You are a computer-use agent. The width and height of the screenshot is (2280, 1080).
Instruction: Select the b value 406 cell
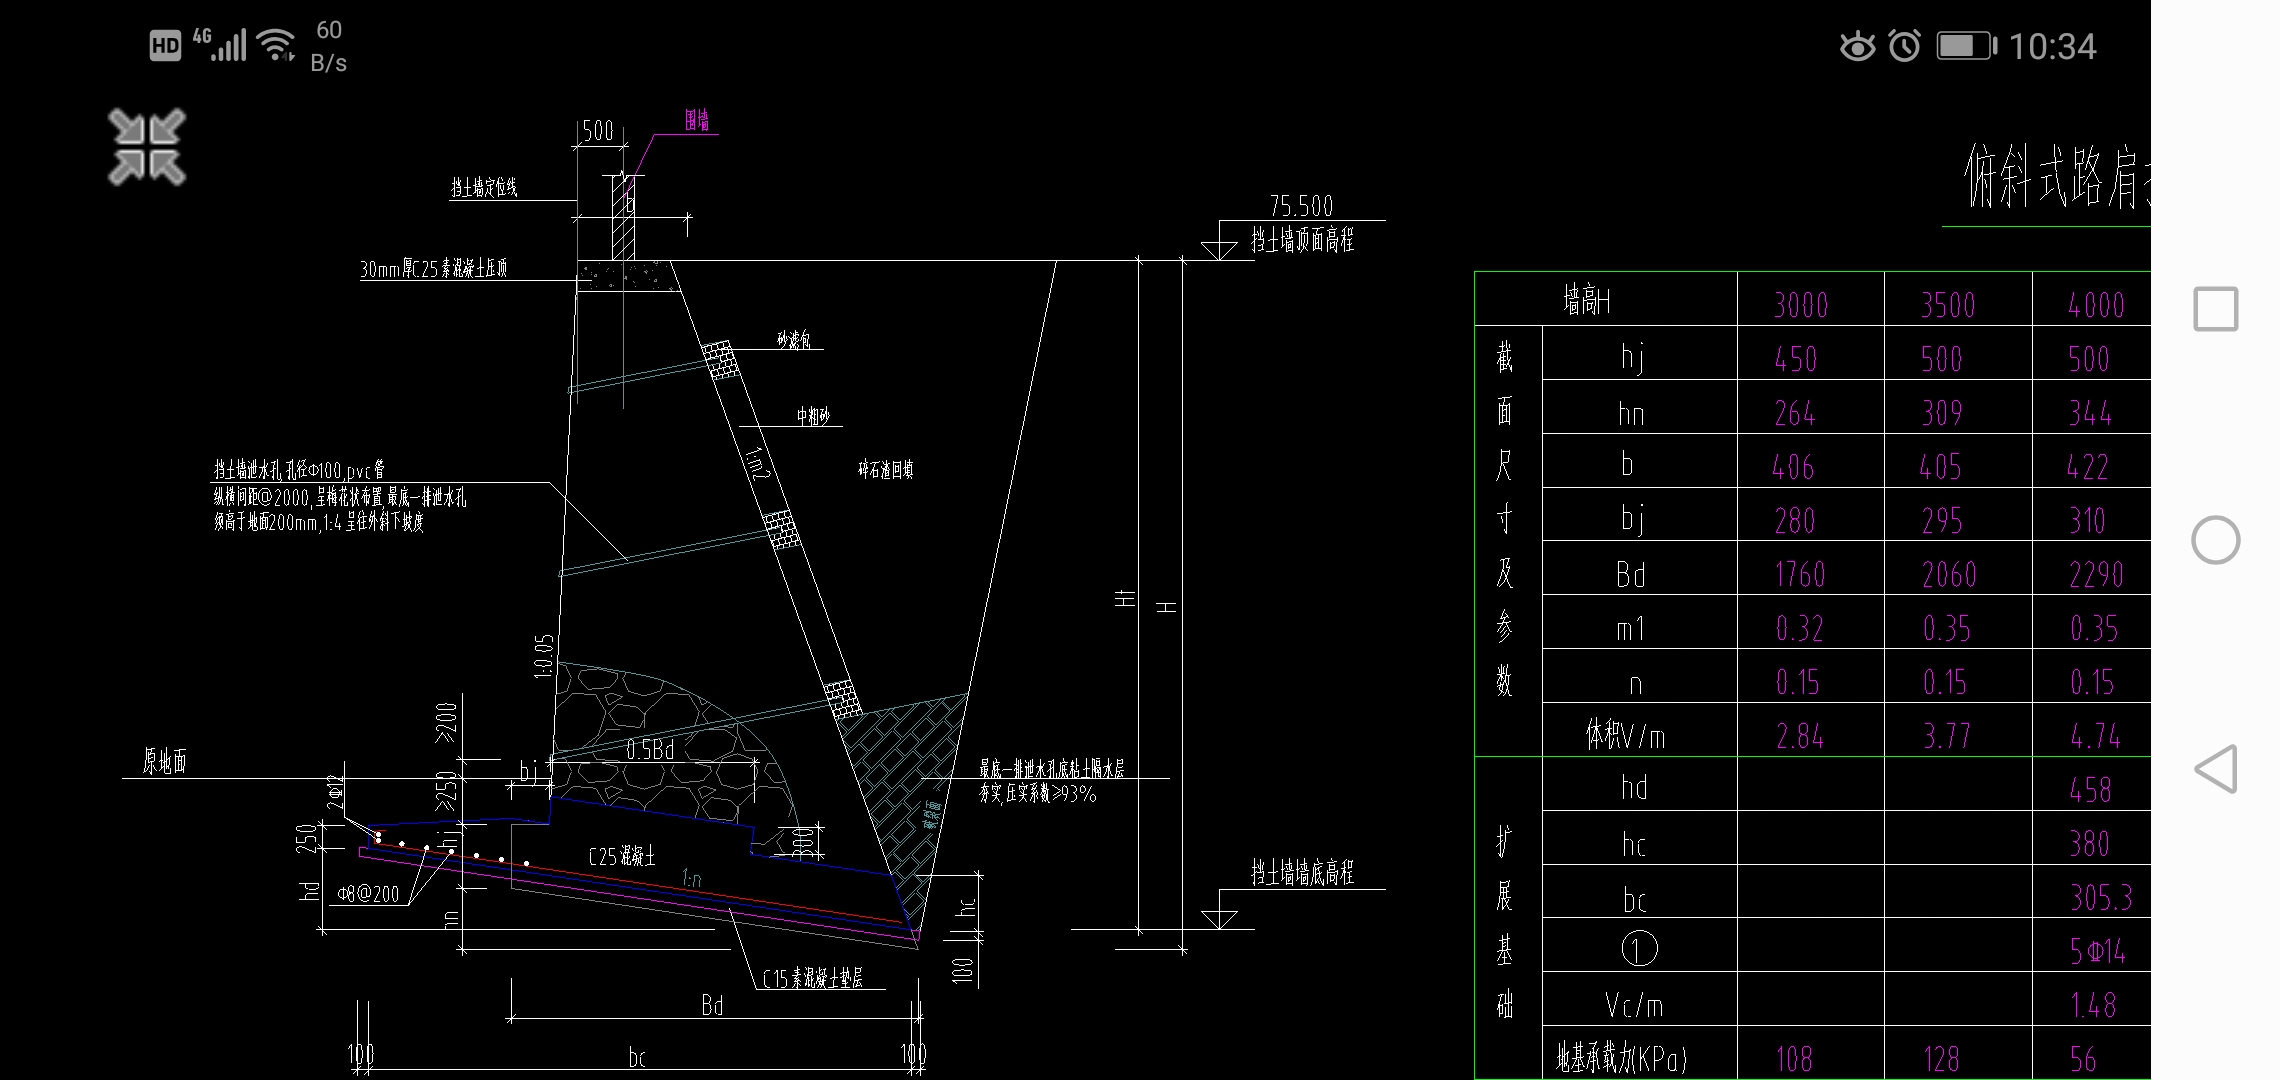[x=1811, y=460]
